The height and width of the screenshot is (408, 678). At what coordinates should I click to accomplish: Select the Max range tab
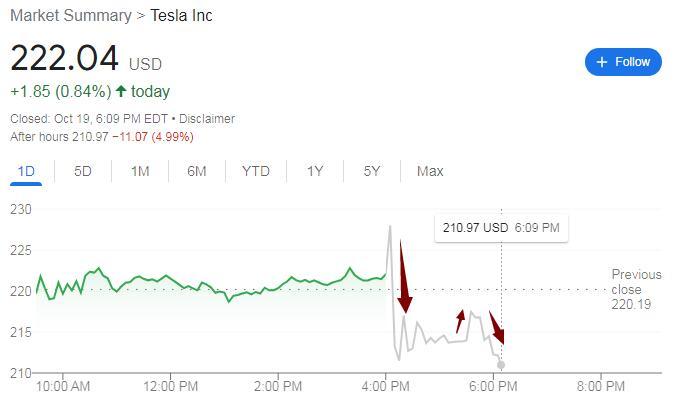(430, 171)
